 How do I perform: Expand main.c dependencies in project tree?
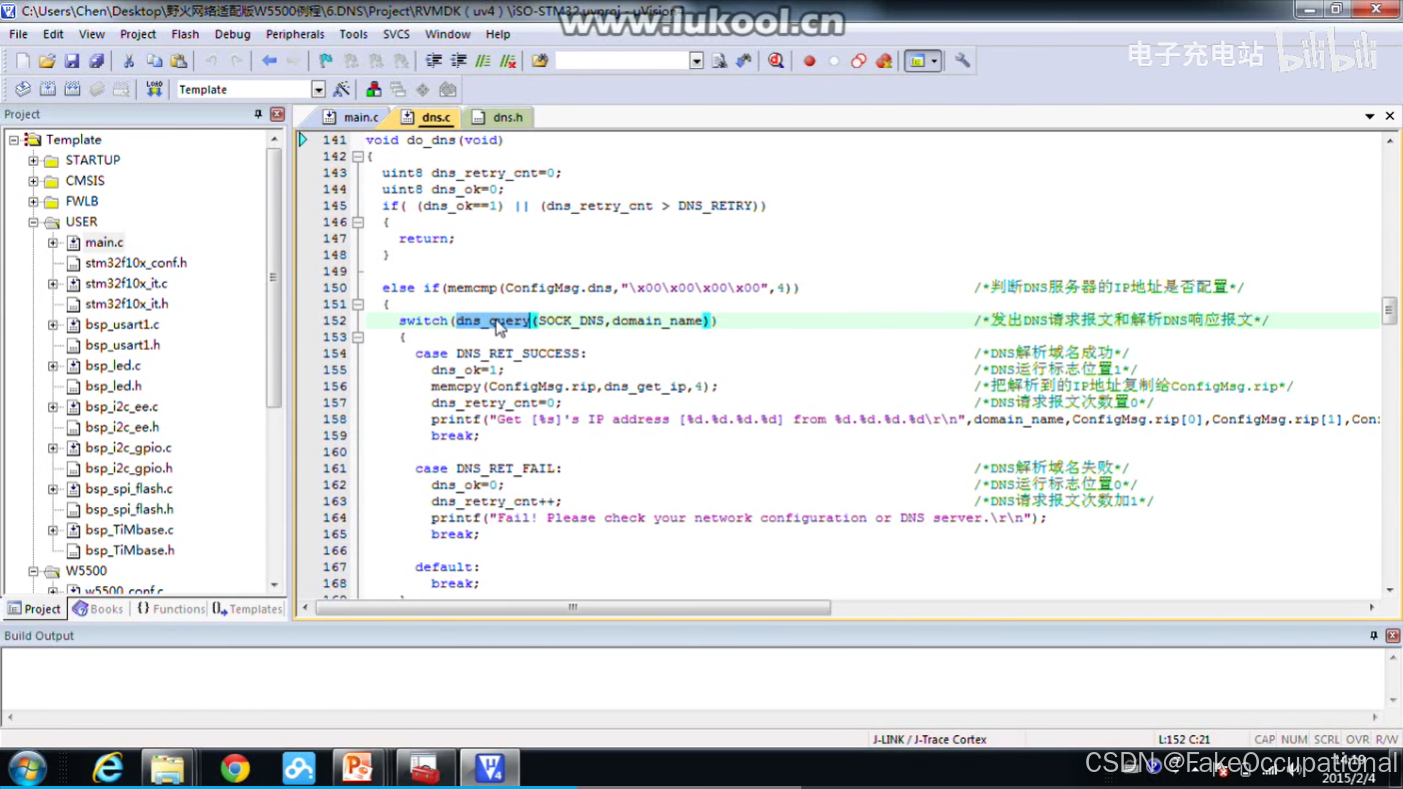(x=53, y=242)
